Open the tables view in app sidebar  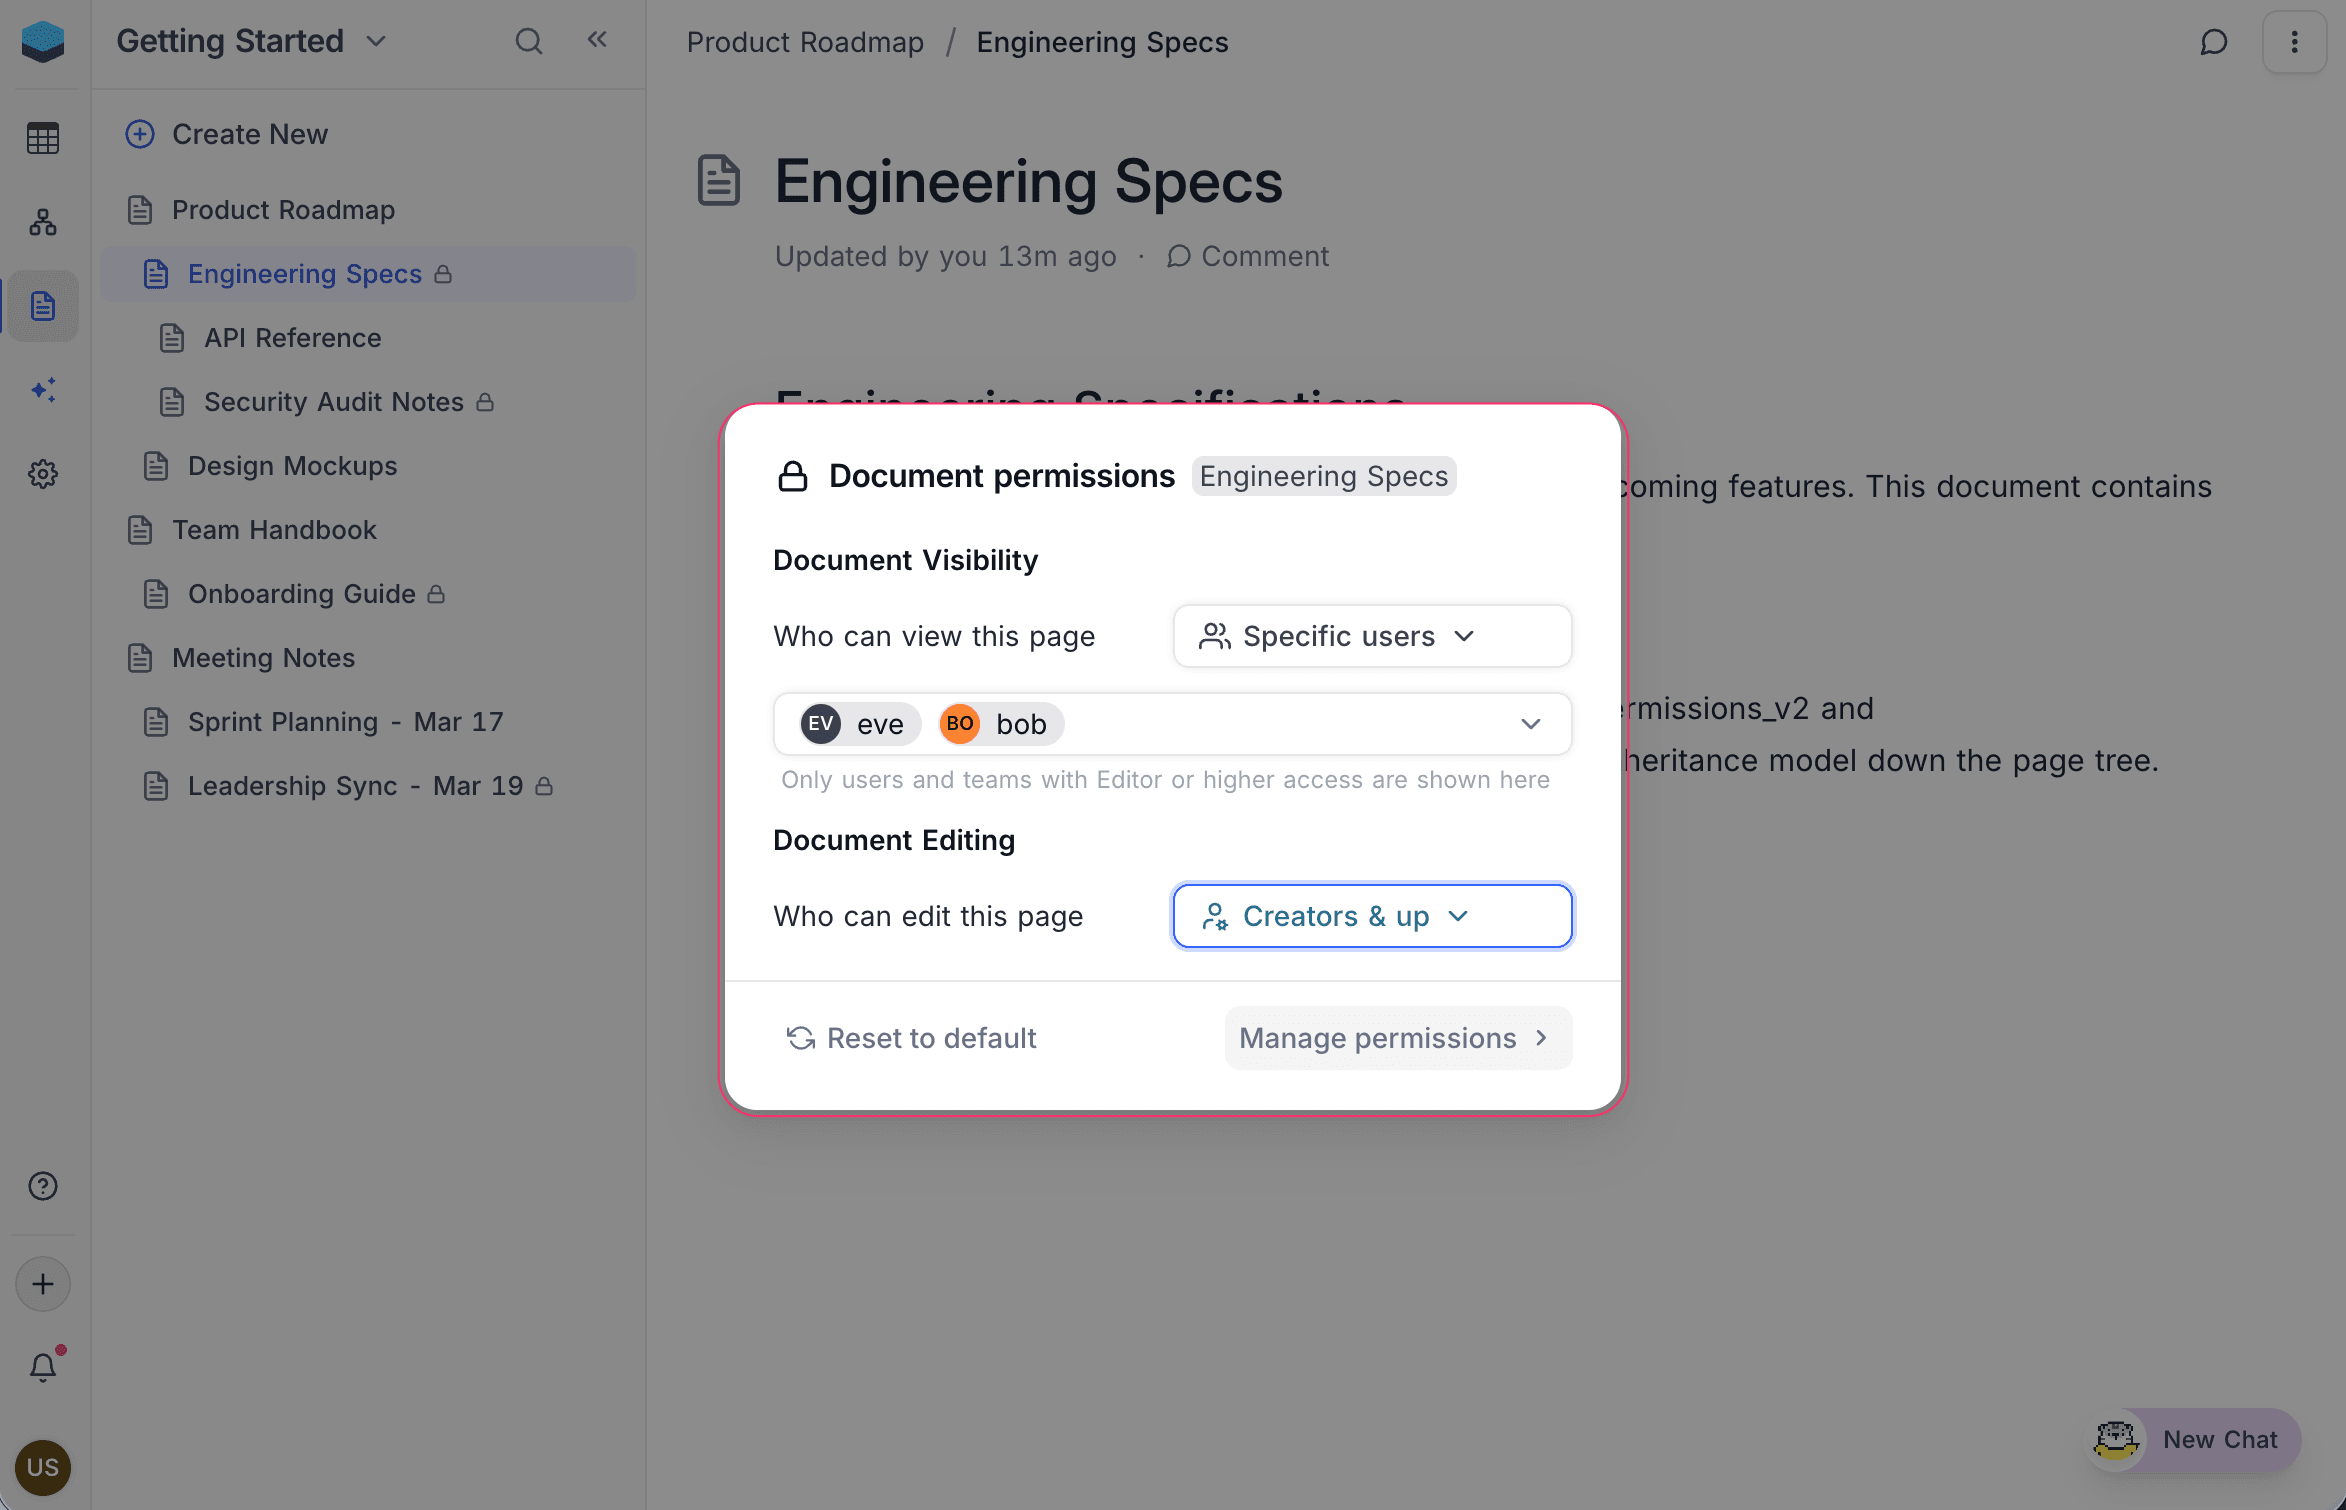pos(43,138)
